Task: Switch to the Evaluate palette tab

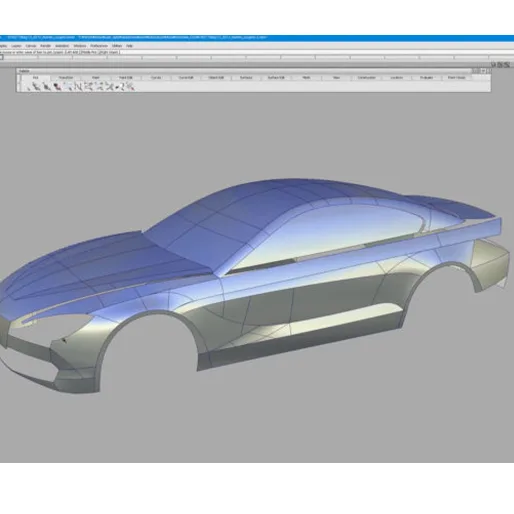Action: (x=426, y=77)
